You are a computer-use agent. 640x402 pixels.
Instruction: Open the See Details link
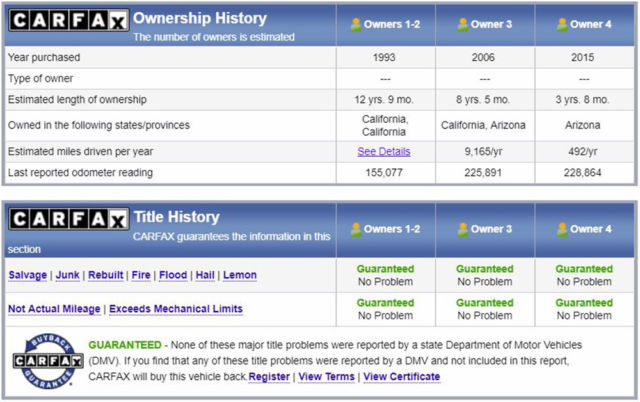pos(384,151)
